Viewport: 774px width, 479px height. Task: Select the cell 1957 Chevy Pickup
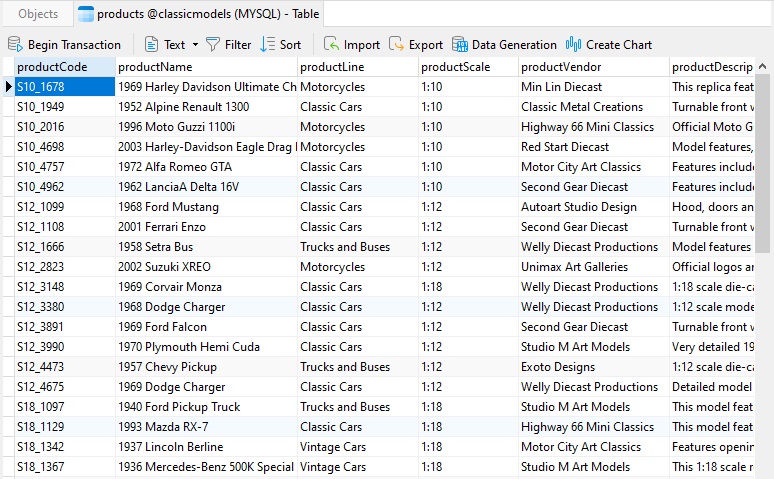coord(206,367)
